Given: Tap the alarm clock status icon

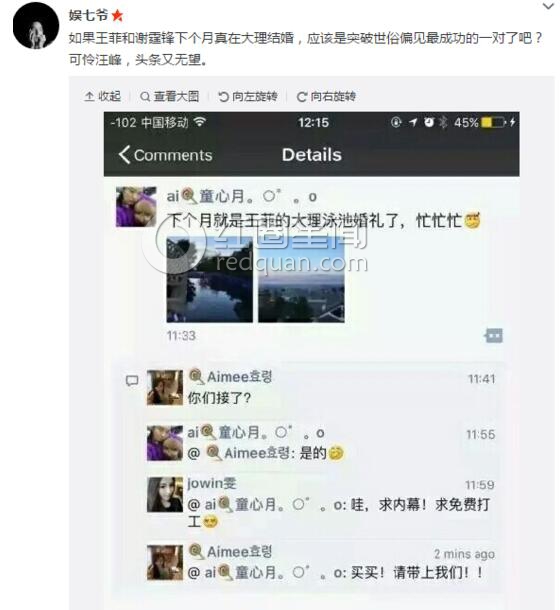Looking at the screenshot, I should (429, 123).
